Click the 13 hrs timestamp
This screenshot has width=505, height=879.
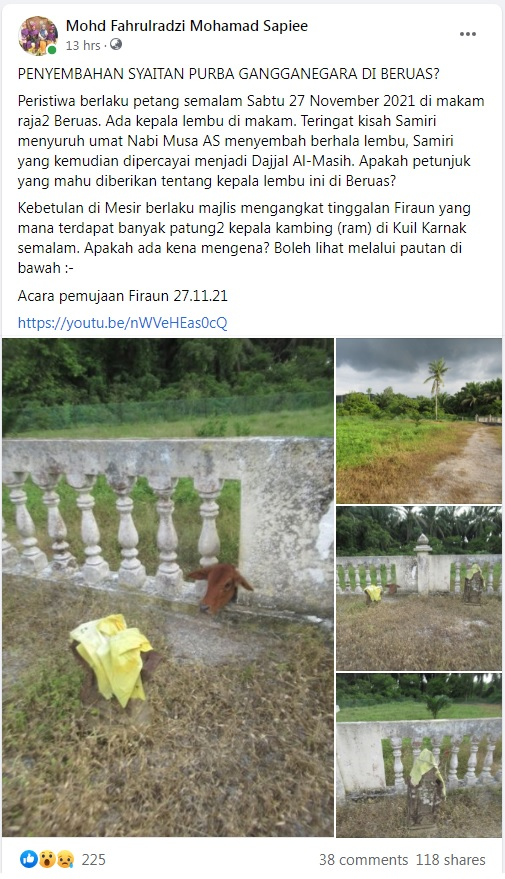[x=83, y=45]
